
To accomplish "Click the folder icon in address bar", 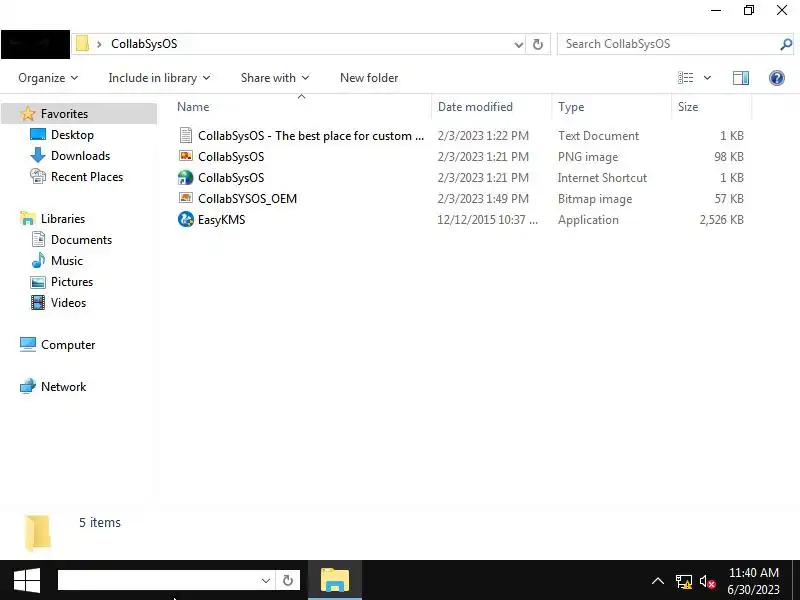I will pos(82,43).
